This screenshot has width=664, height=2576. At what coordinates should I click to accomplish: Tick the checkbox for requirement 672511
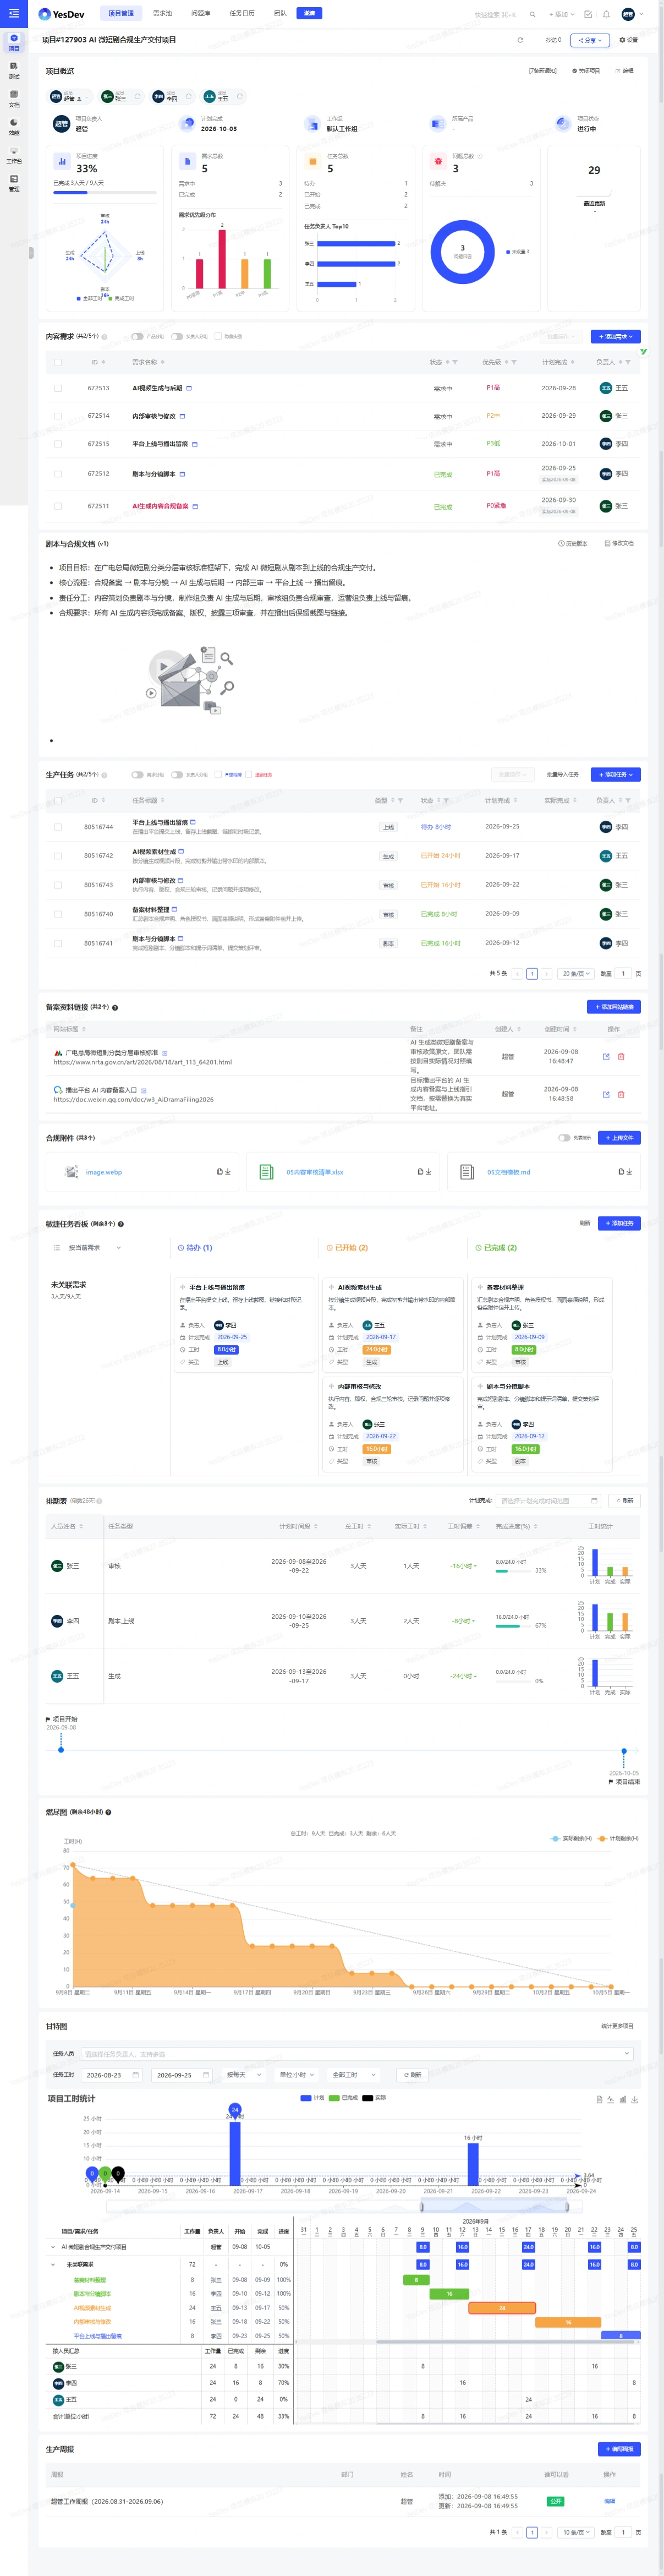tap(58, 506)
